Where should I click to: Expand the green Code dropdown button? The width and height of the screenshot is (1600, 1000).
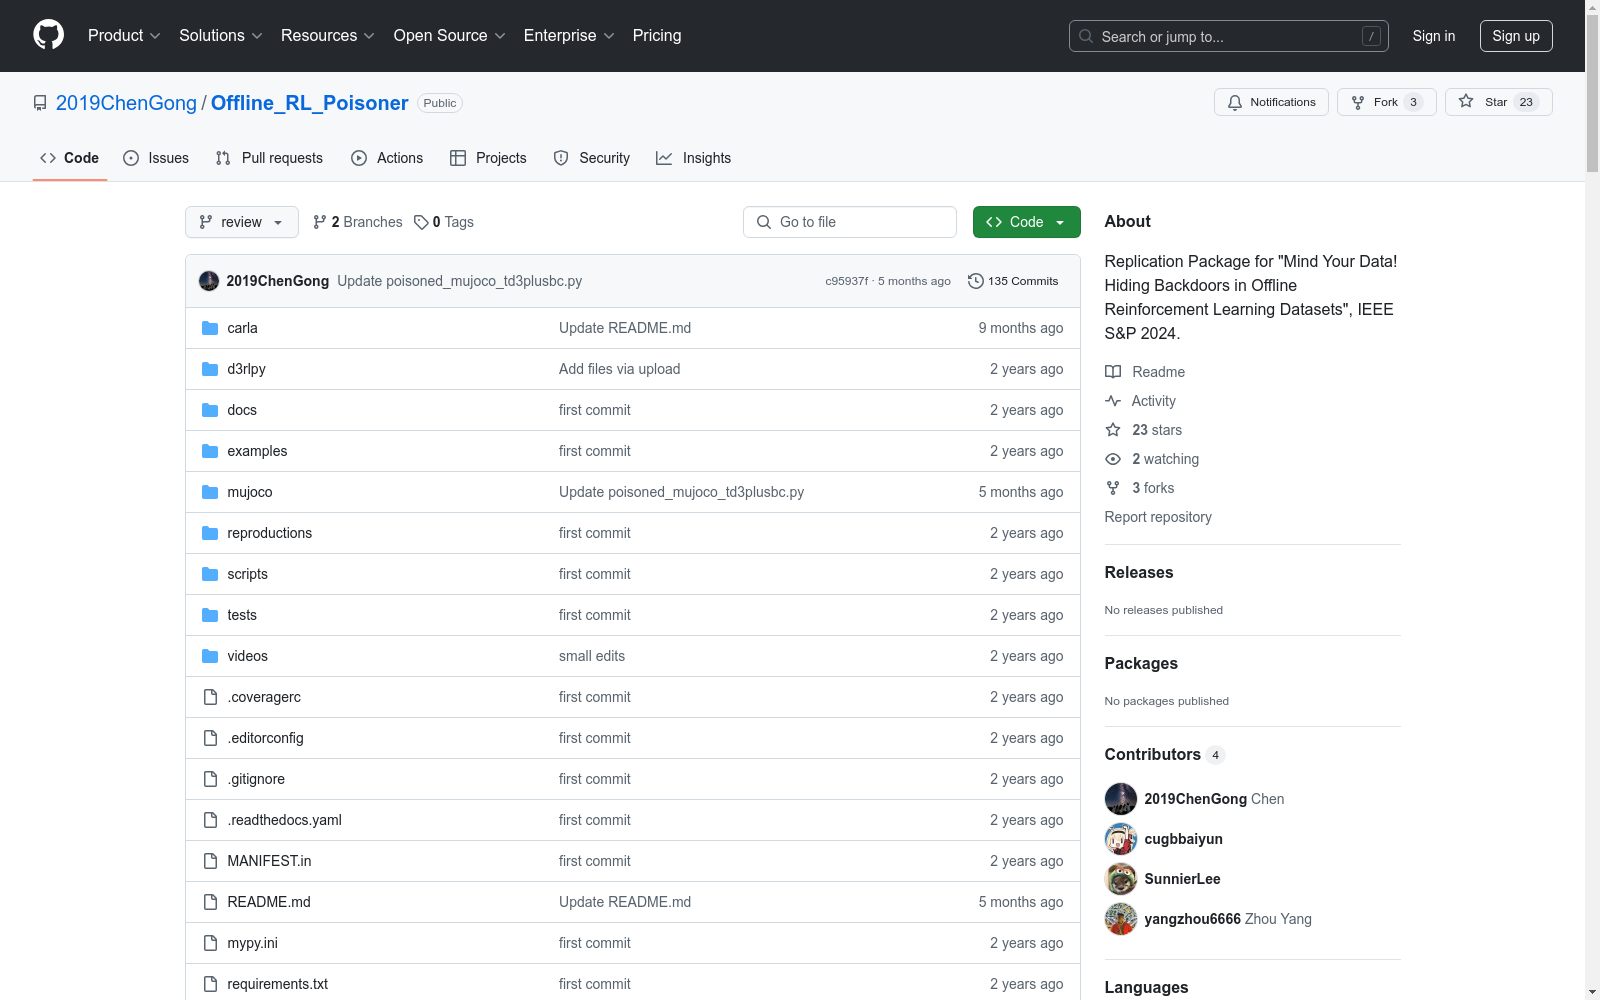click(x=1026, y=222)
